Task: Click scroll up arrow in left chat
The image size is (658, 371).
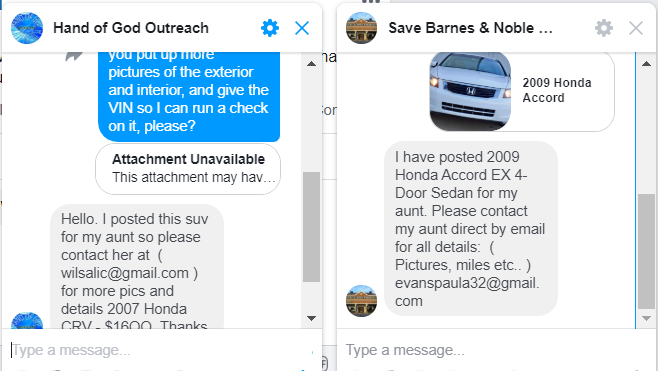Action: pos(311,64)
